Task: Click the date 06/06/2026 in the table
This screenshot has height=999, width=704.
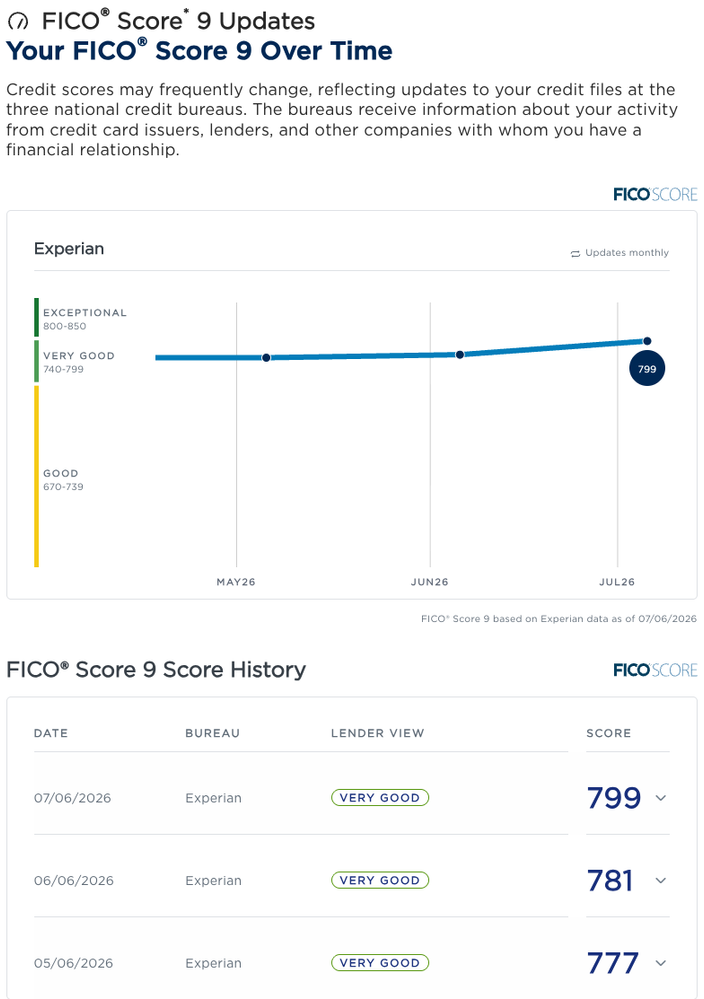Action: [x=74, y=881]
